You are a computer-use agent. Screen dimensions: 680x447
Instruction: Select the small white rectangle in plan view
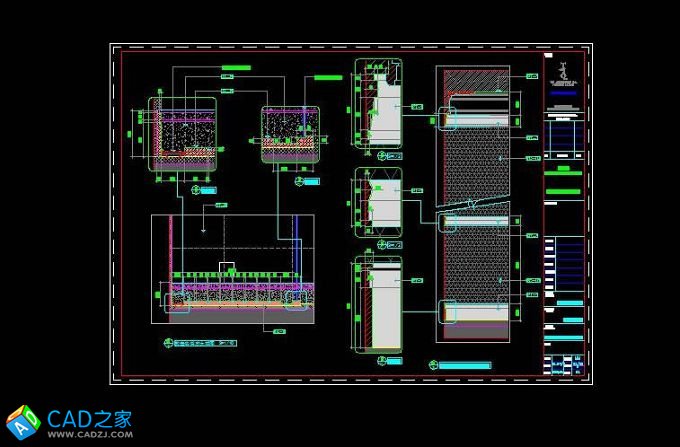[227, 267]
